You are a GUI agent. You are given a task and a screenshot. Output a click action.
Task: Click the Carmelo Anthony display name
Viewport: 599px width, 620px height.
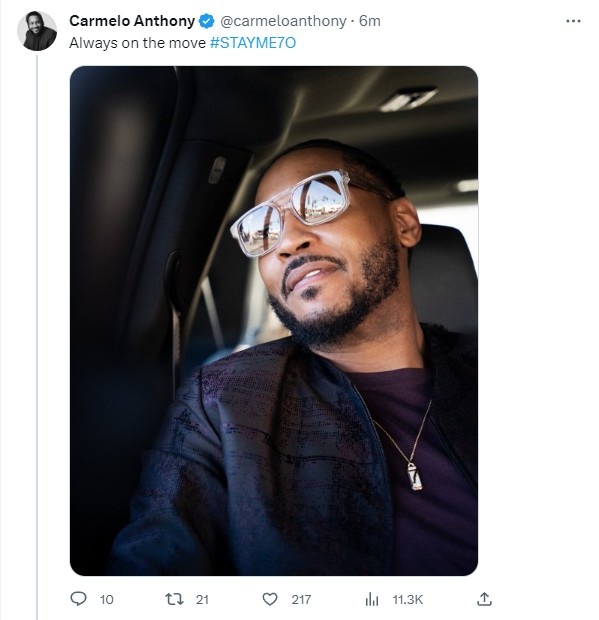[132, 21]
